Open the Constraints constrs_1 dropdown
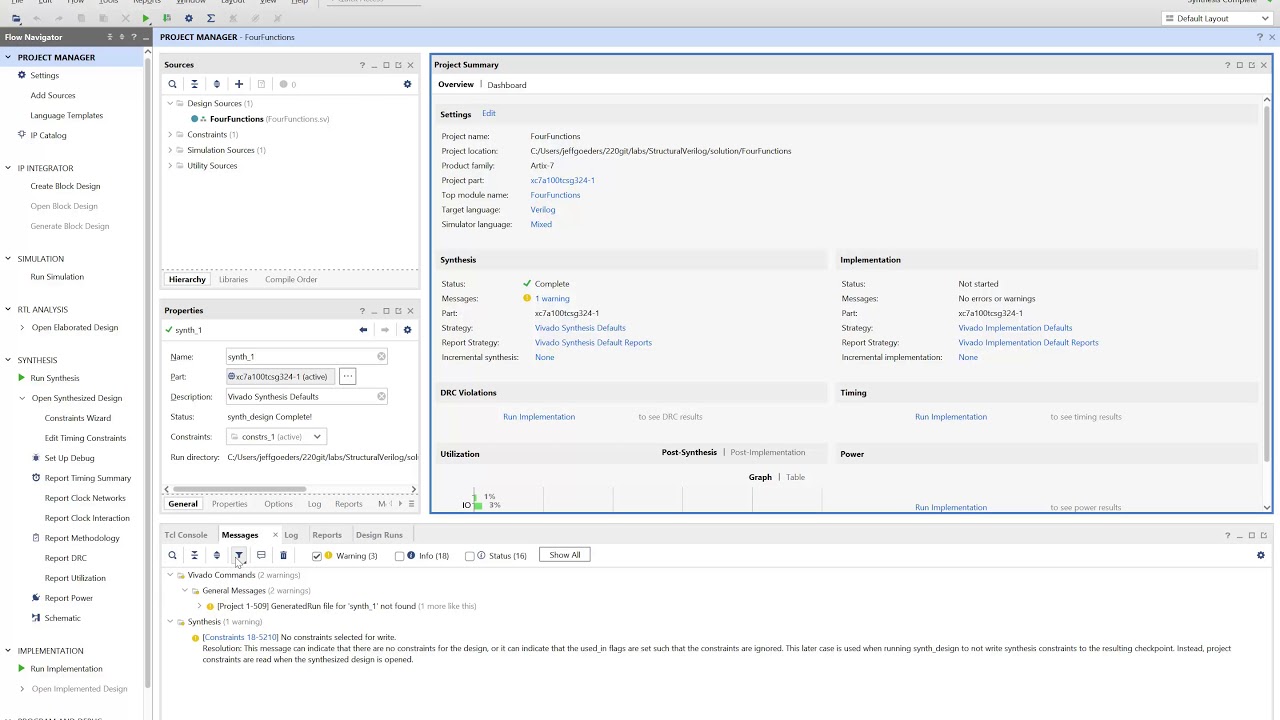 click(276, 437)
